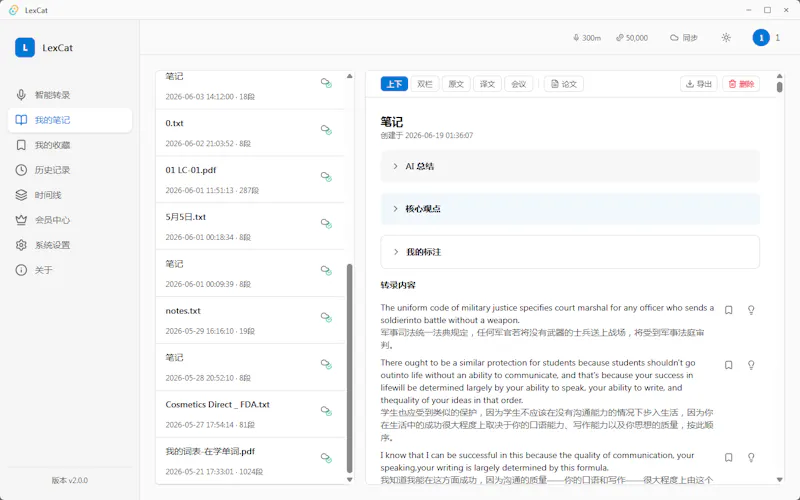Image resolution: width=800 pixels, height=500 pixels.
Task: Click the username 1 beside the avatar
Action: coord(778,38)
